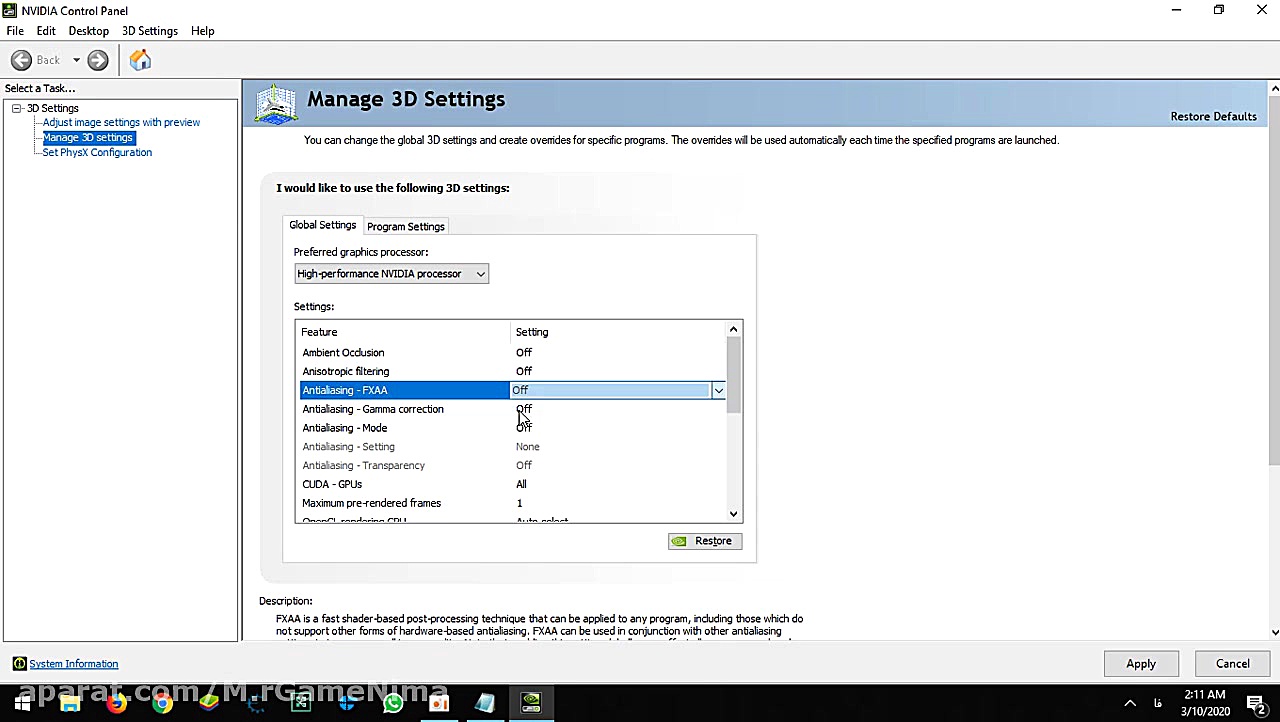Click the Apply button
Screen dimensions: 1280x722
point(1141,664)
